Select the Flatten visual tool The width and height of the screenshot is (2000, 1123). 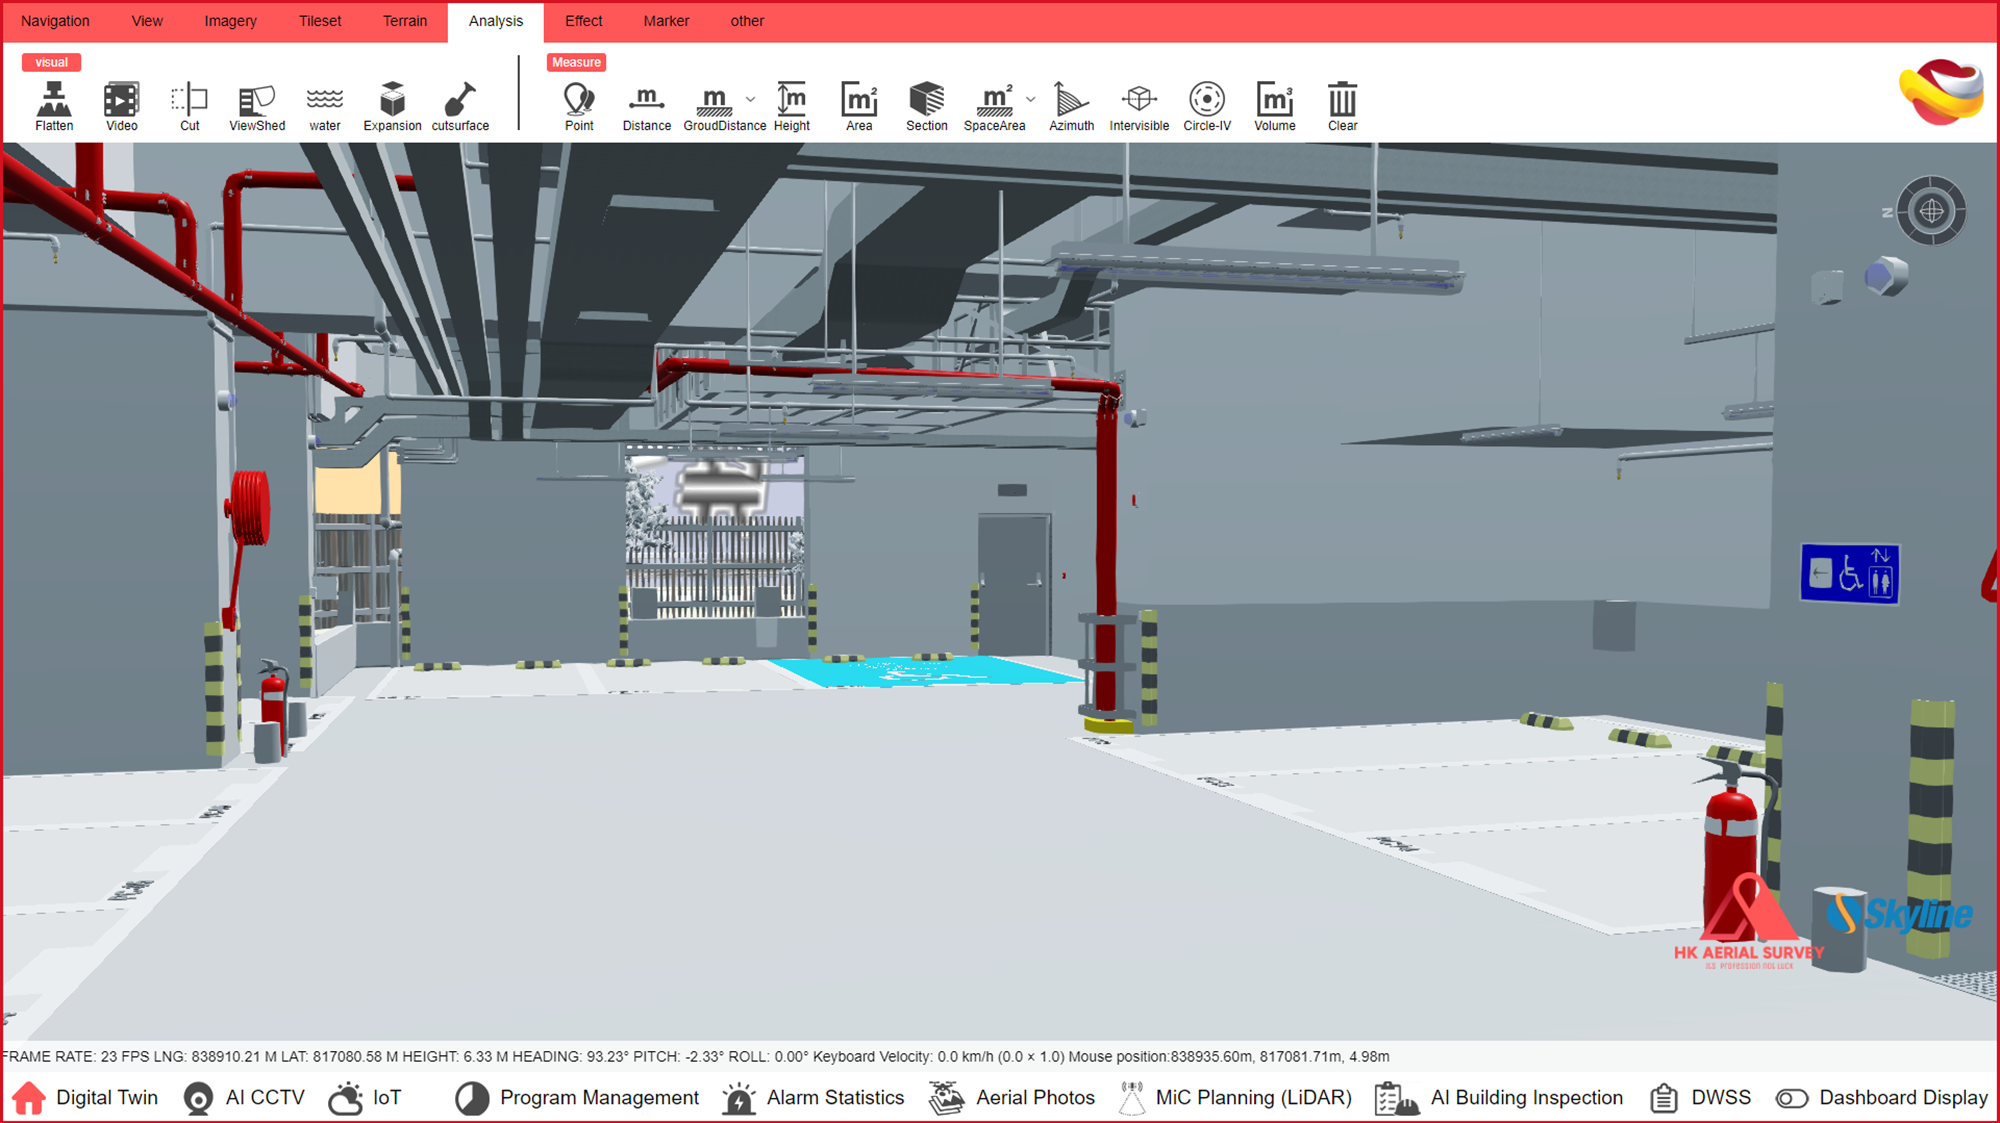[x=54, y=105]
